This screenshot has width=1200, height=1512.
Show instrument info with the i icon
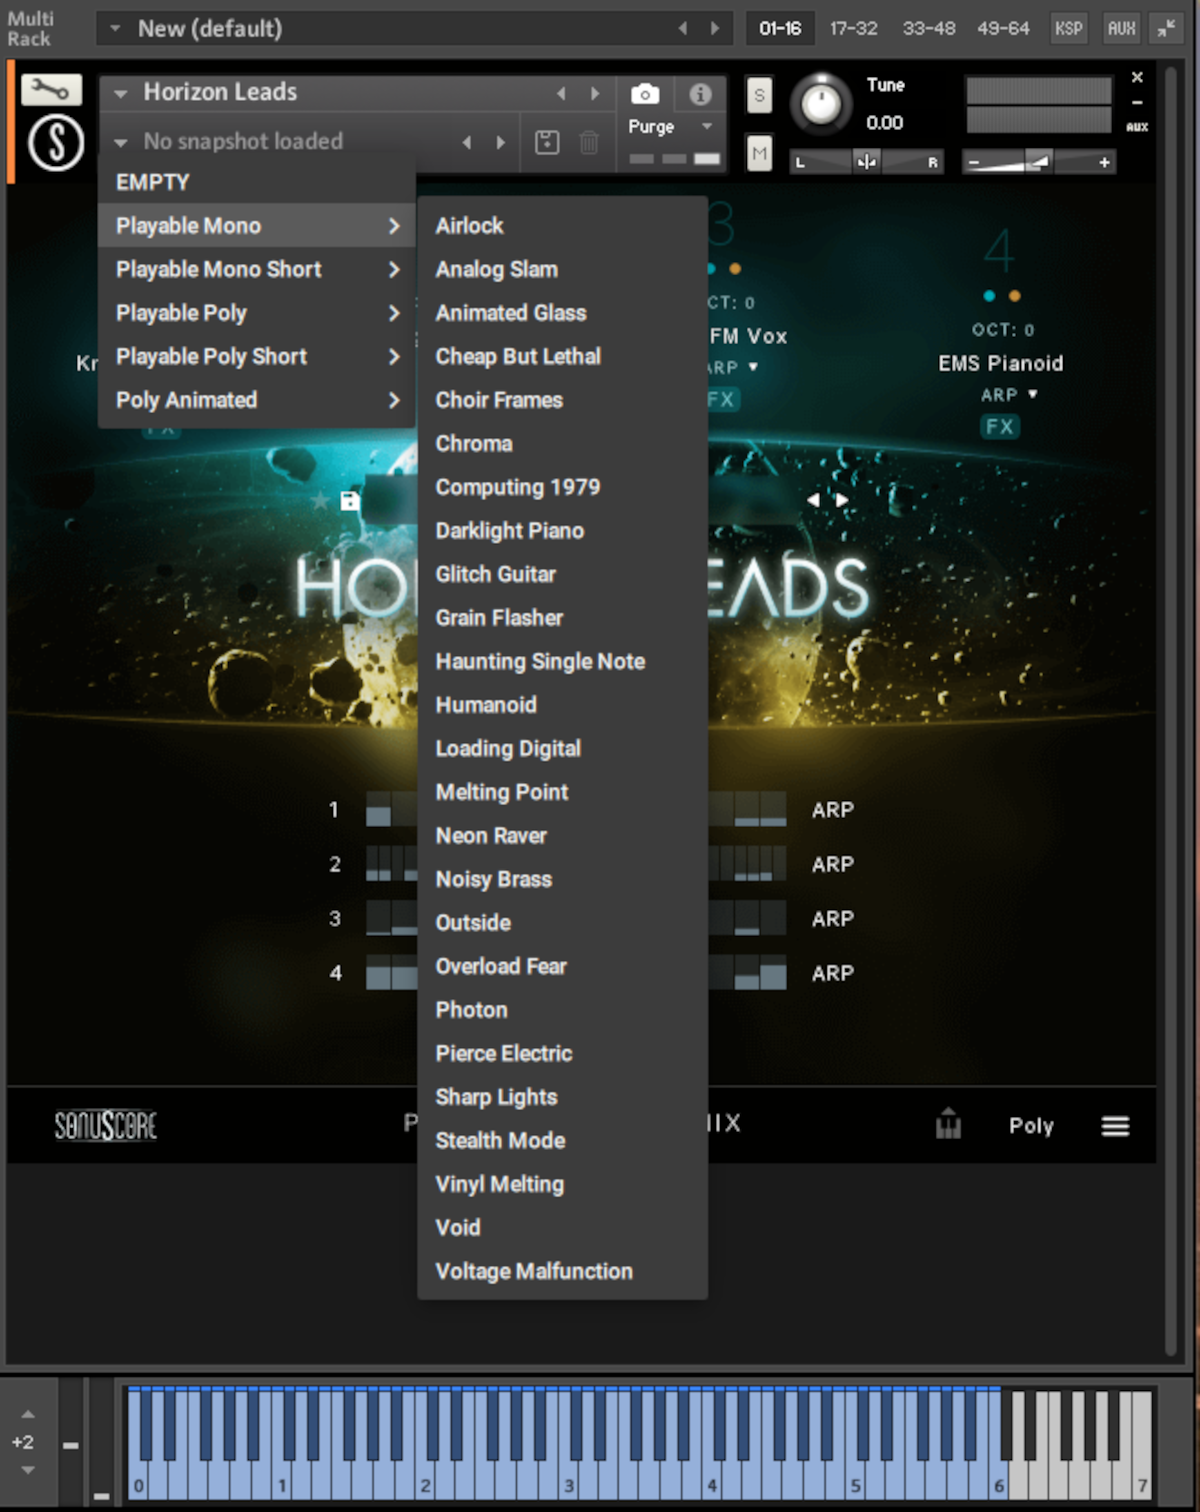700,94
